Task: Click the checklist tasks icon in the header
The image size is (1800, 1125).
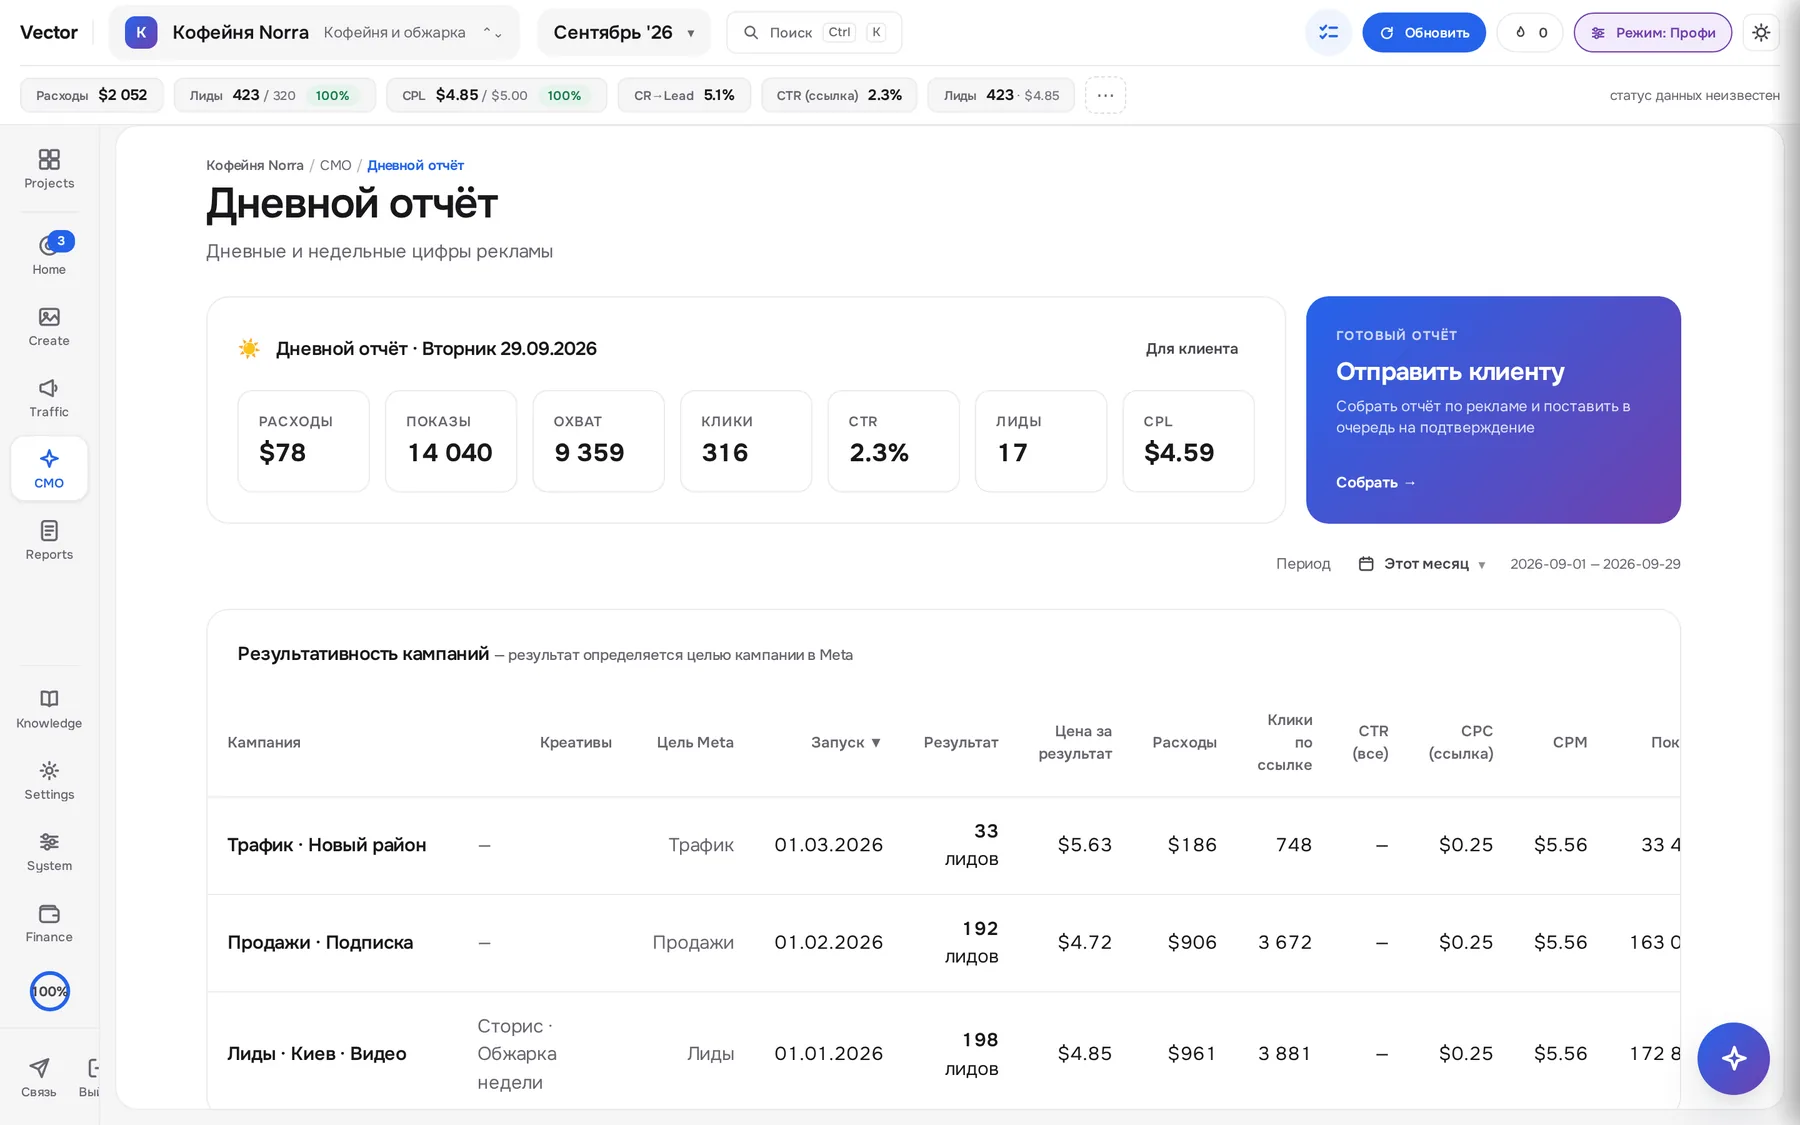Action: [x=1328, y=33]
